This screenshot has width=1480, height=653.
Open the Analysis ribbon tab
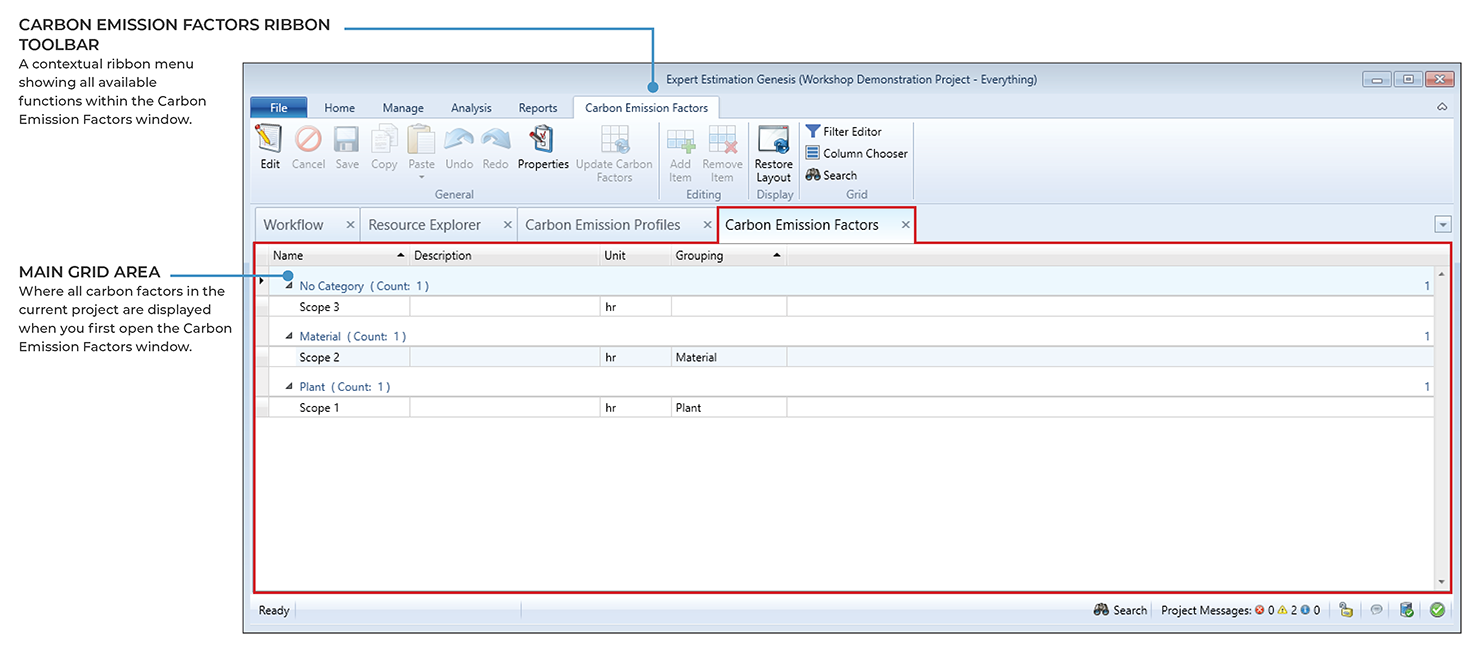tap(471, 108)
